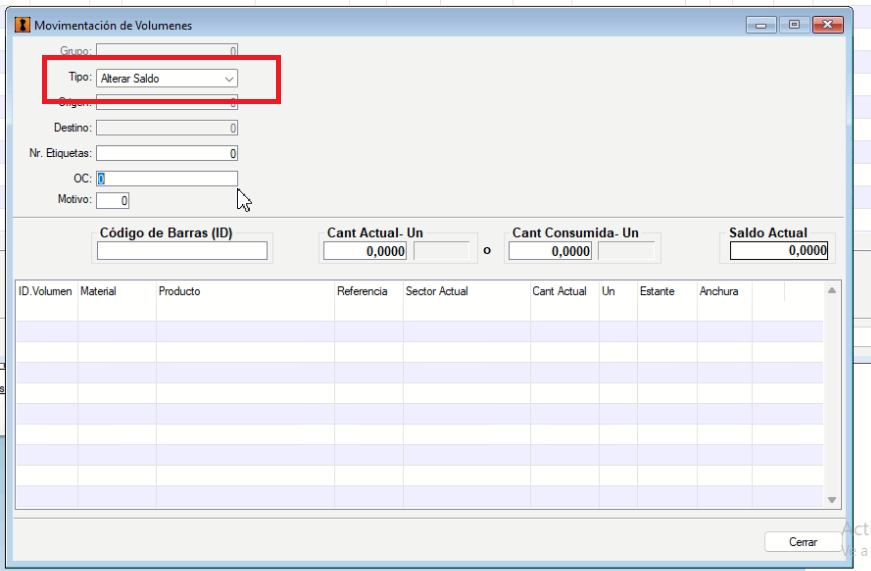Focus the OC text field

(167, 178)
